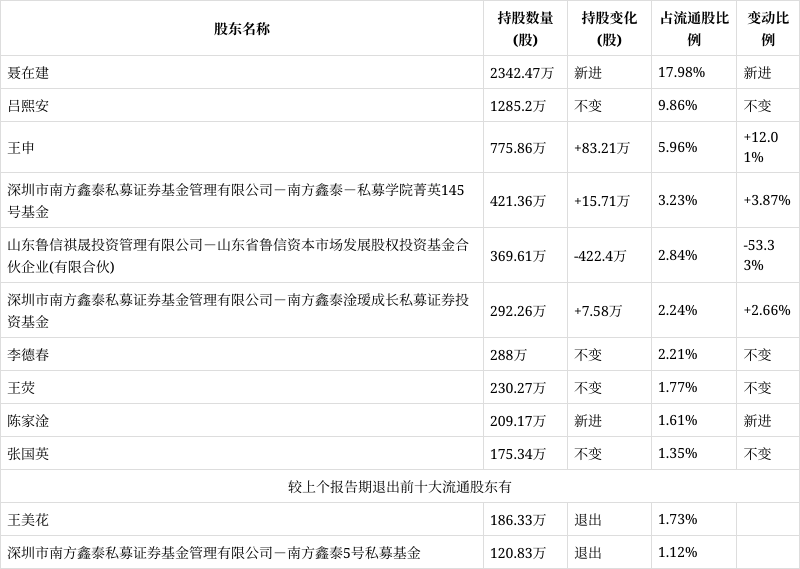Select the 南方鑫泰淦瑗成长私募证券投资基金 shareholder name
Screen dimensions: 800x569
tap(238, 310)
